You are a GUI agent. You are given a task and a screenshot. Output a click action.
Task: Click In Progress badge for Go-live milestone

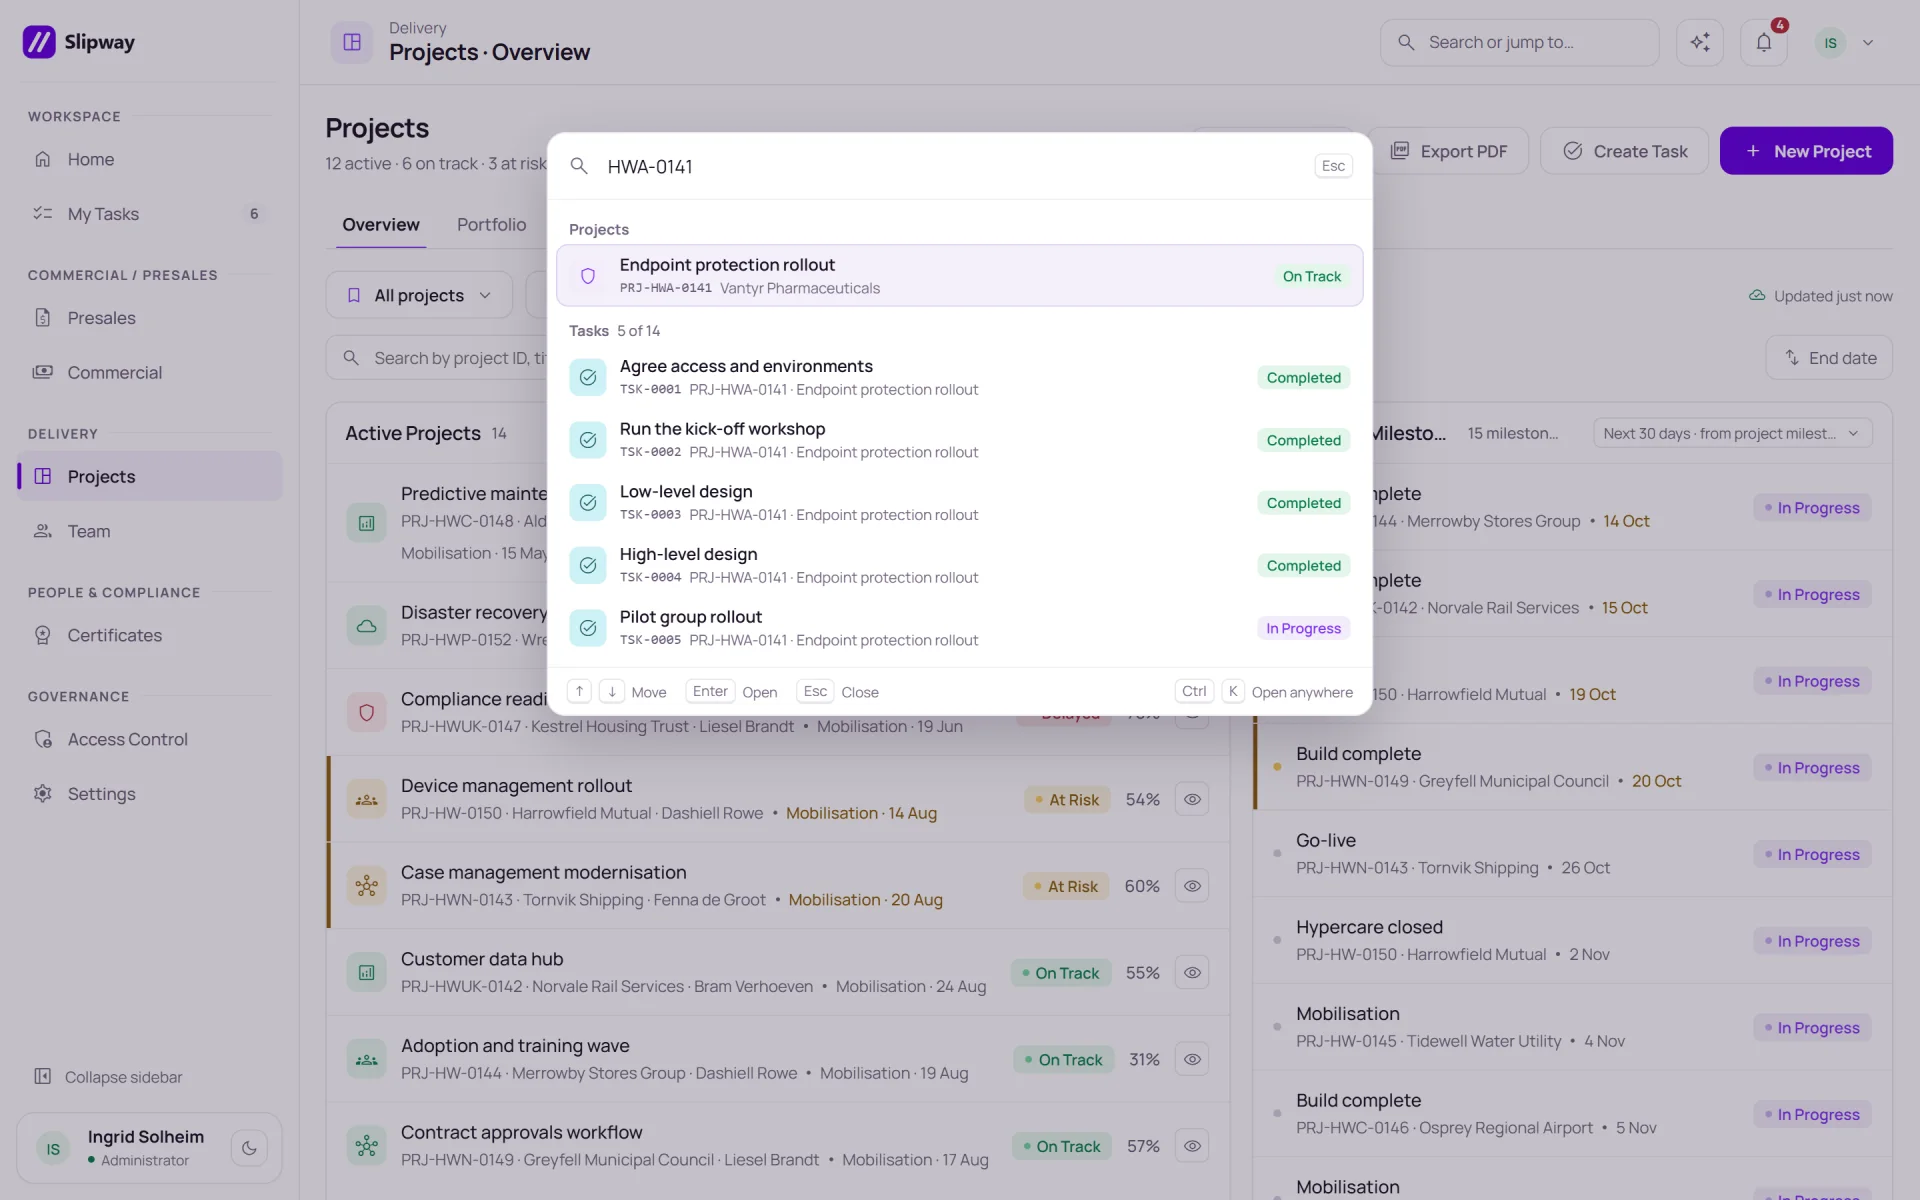point(1812,854)
